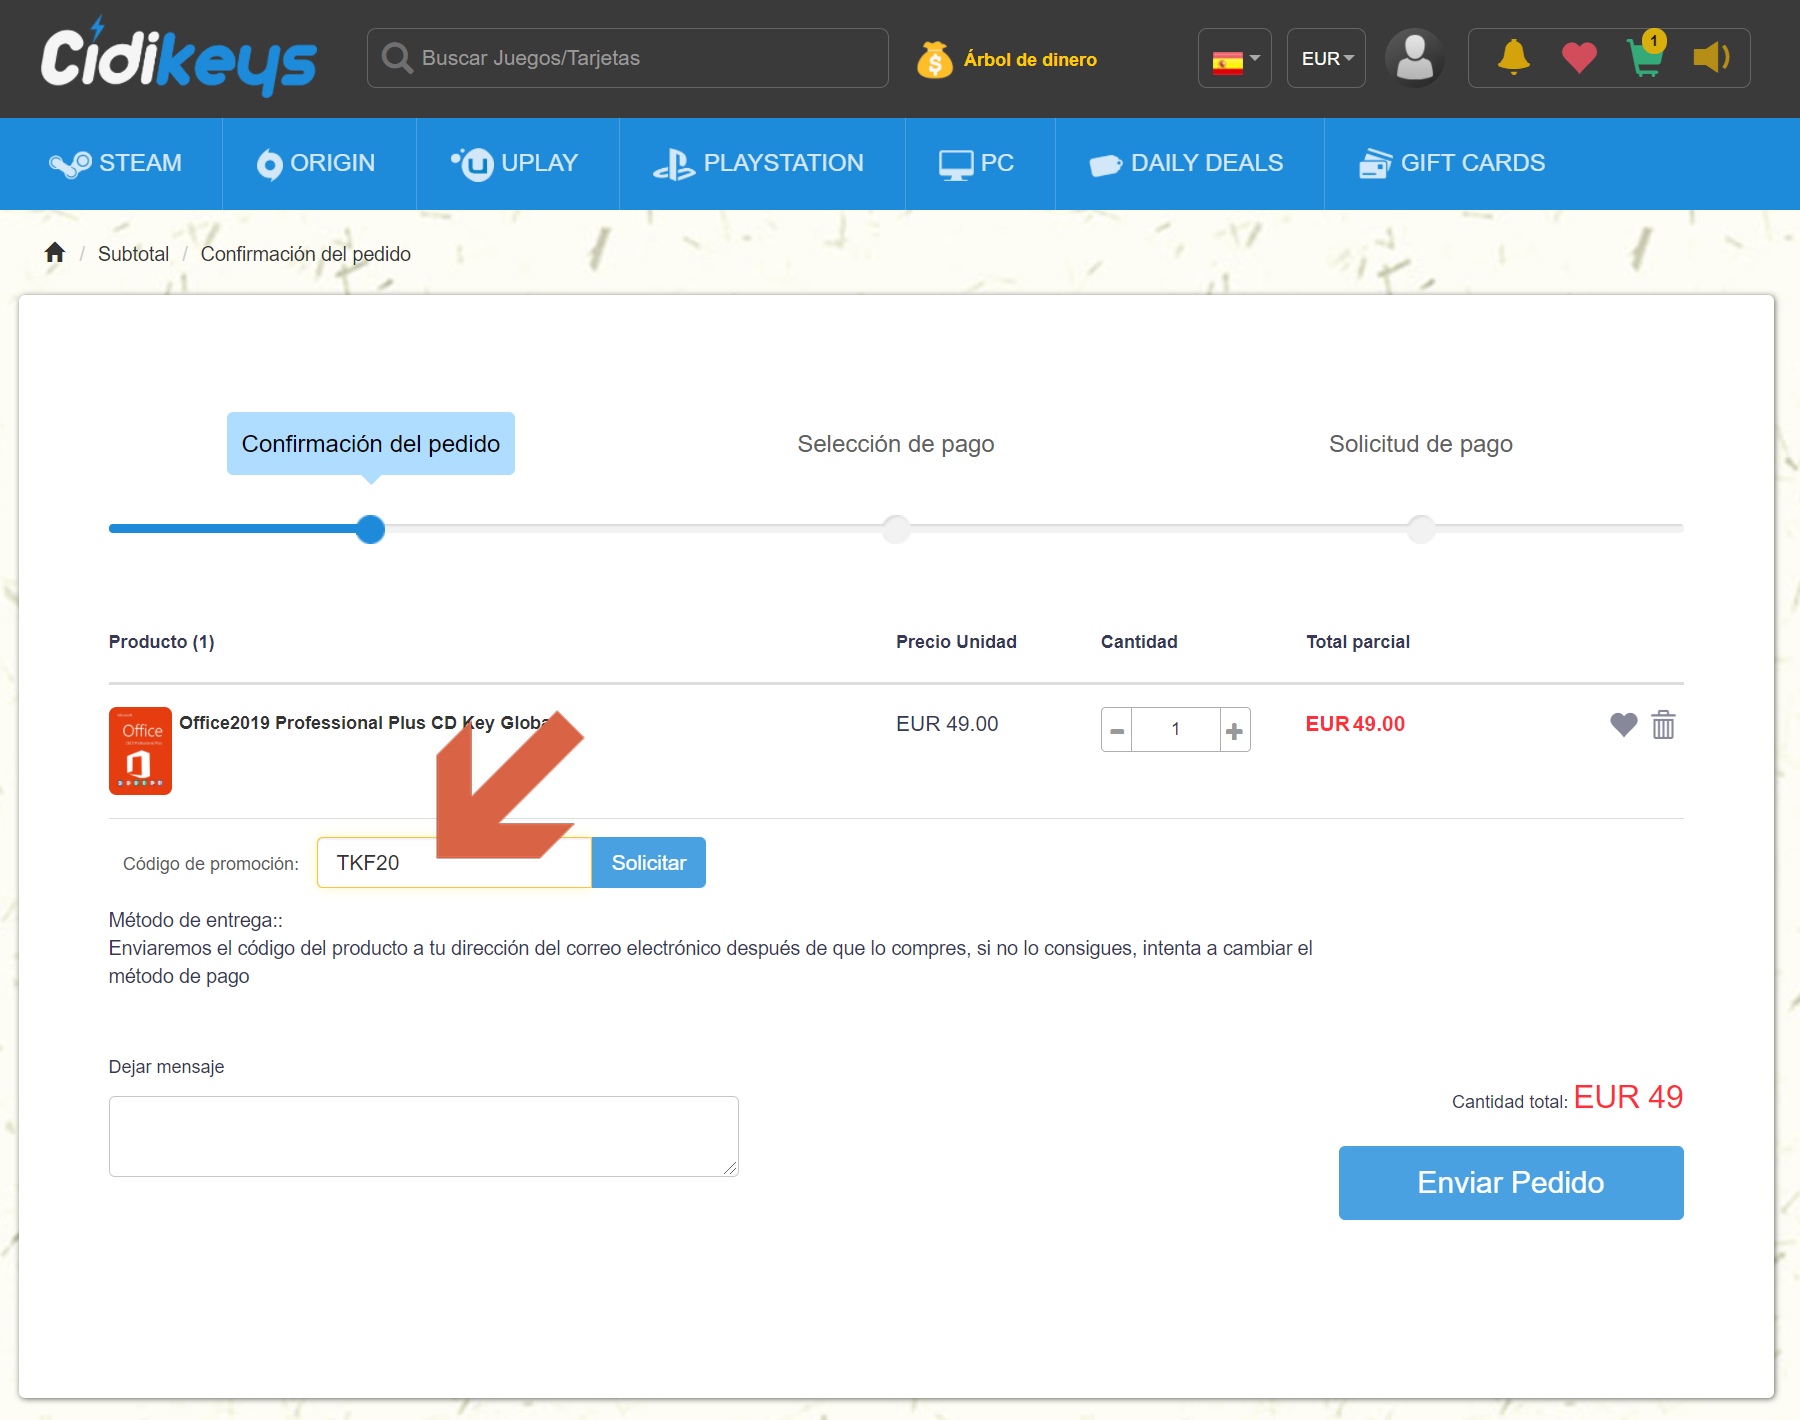Click the Producto (1) column header
The width and height of the screenshot is (1800, 1420).
[x=162, y=642]
